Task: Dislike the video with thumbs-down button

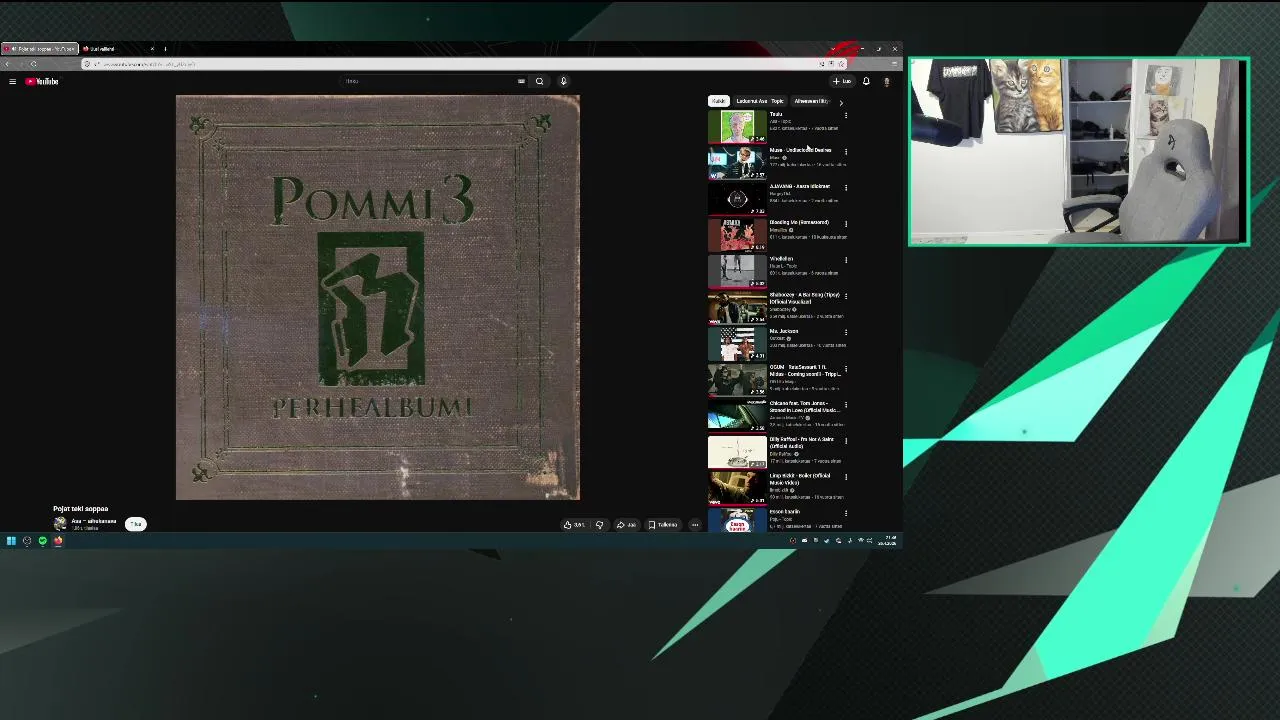Action: click(600, 524)
